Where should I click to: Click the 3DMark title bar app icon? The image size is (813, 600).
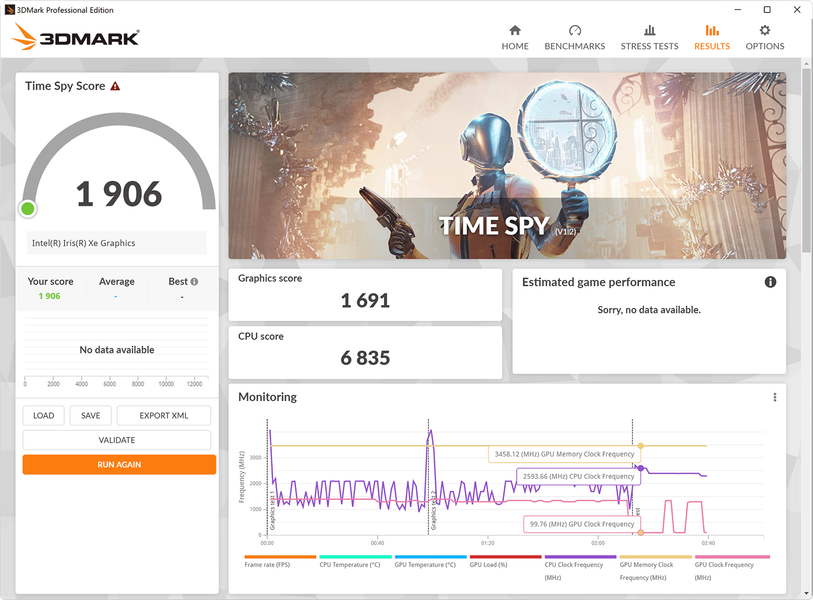coord(9,10)
